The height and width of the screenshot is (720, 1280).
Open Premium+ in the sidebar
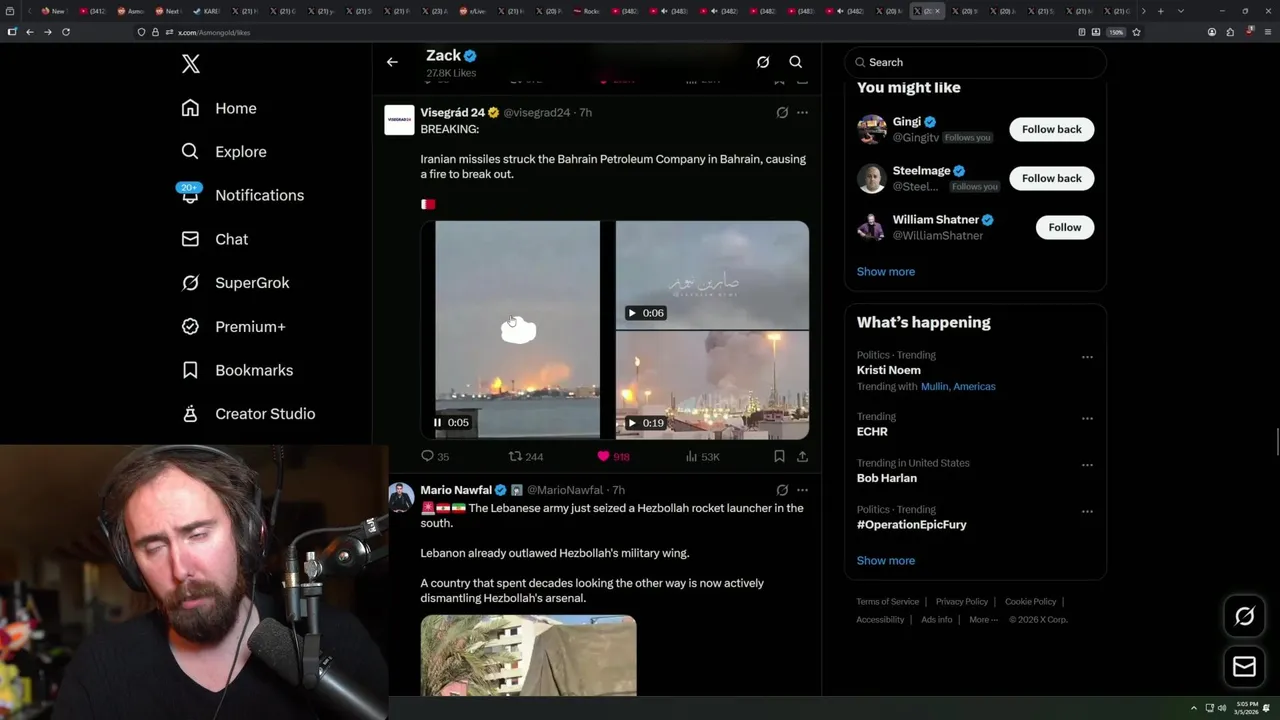coord(233,327)
